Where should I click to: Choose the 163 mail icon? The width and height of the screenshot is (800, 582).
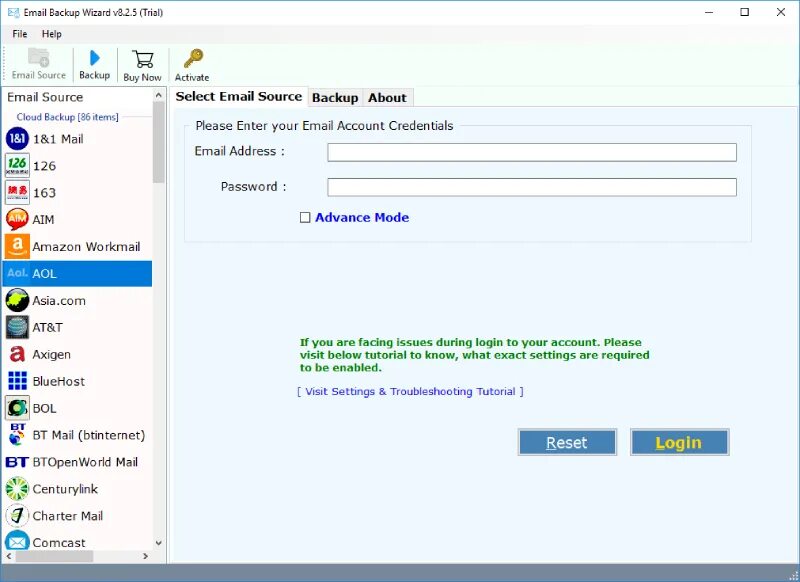(17, 192)
